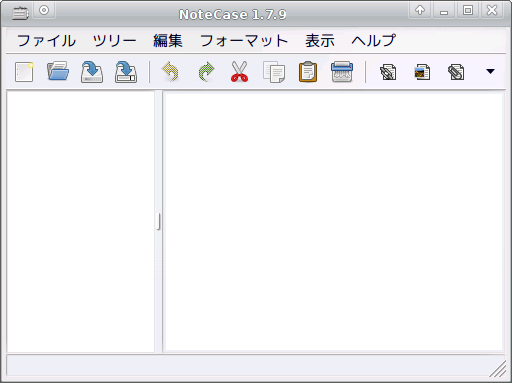Redo with the green arrow icon
The image size is (512, 383).
click(x=206, y=71)
